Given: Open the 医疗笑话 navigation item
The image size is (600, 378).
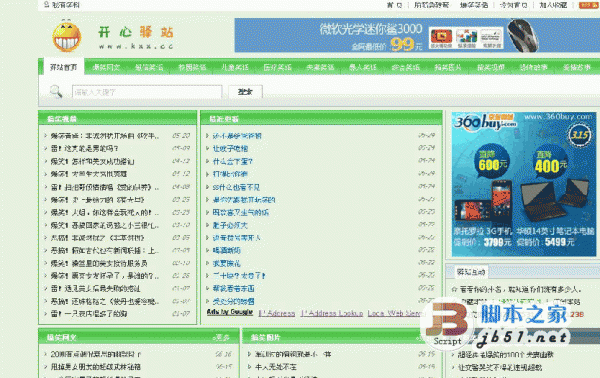Looking at the screenshot, I should point(277,67).
